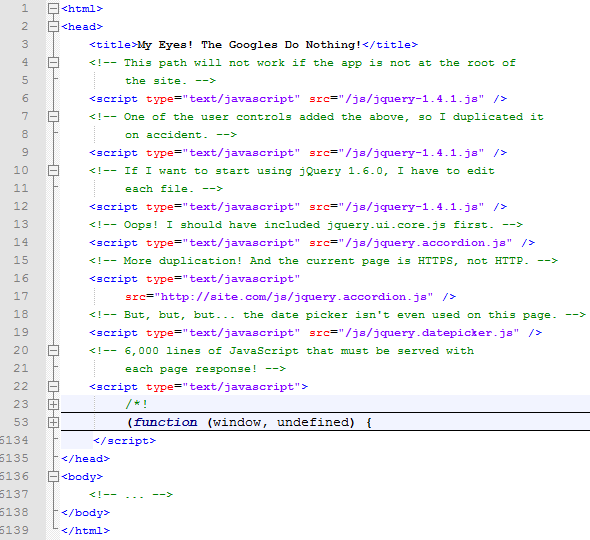Click '/js/jquery.accordion.js' src on line 14

425,243
